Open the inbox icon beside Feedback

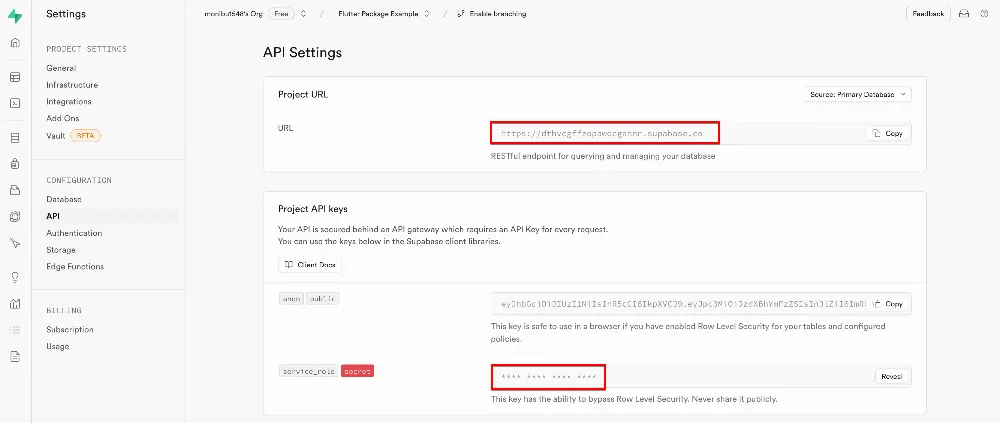click(x=964, y=14)
